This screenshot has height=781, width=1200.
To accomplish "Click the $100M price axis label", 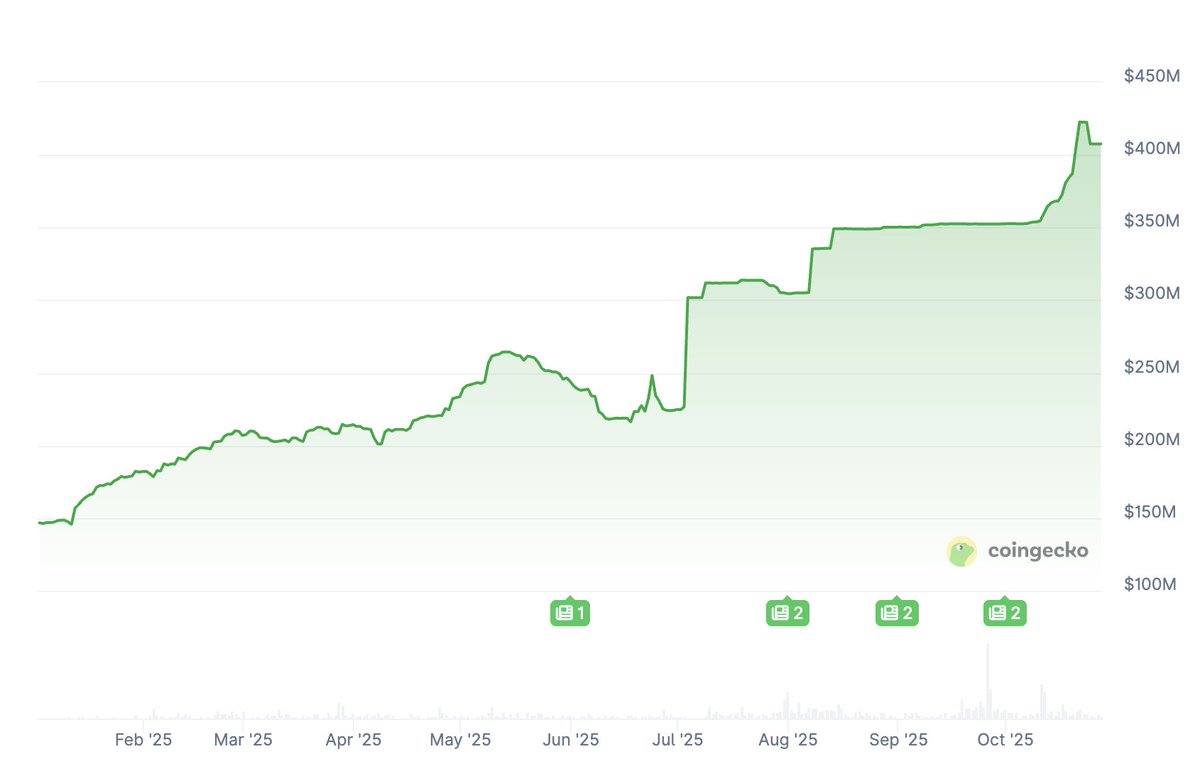I will click(1151, 584).
